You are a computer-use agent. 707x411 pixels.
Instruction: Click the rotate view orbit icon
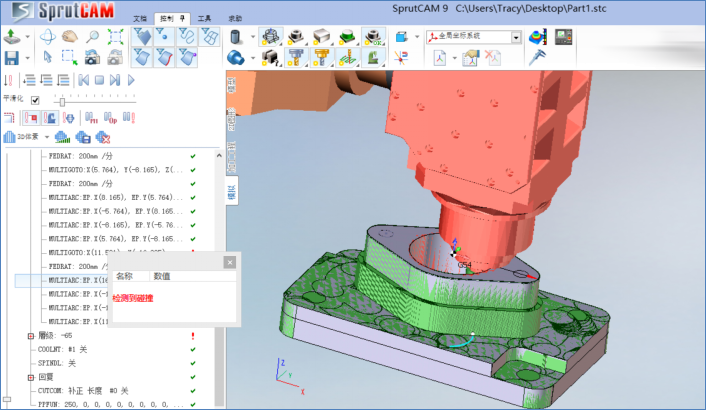pyautogui.click(x=48, y=37)
